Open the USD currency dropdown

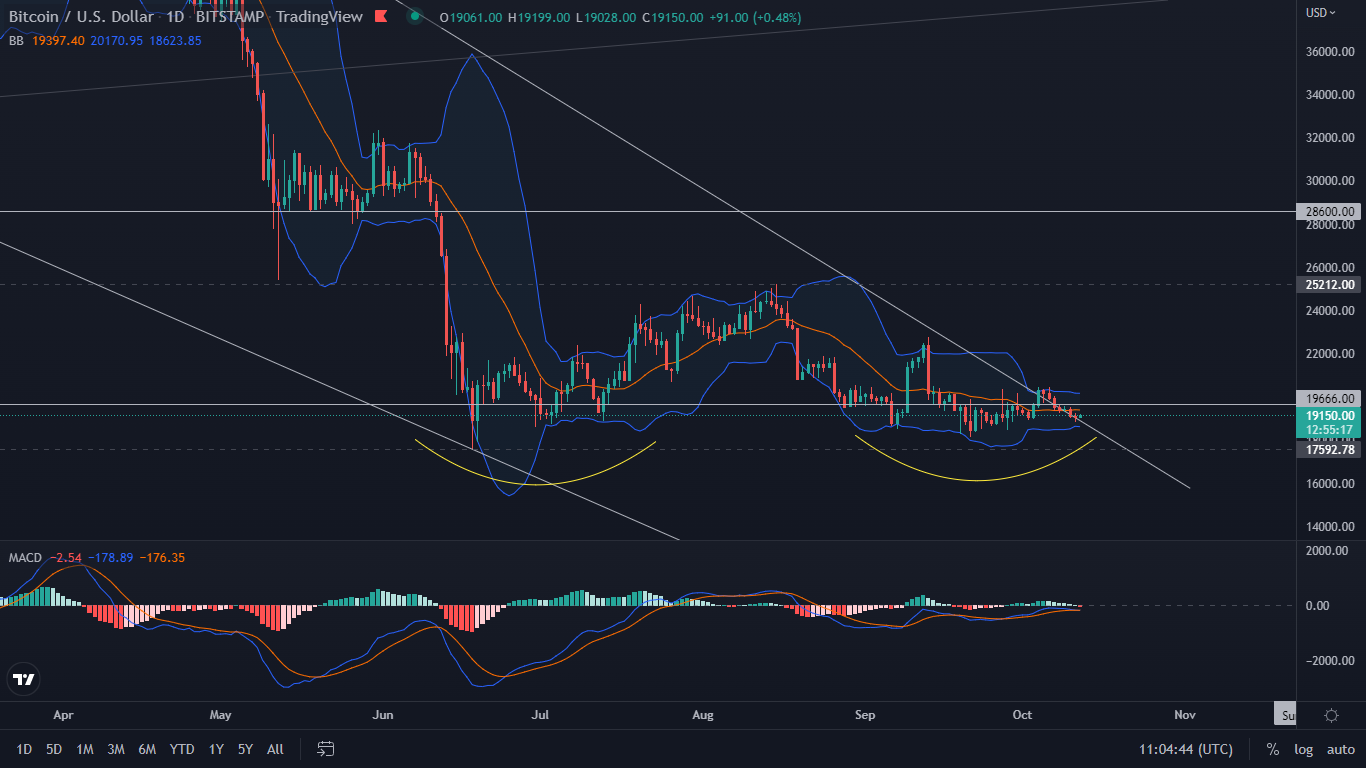[1321, 13]
